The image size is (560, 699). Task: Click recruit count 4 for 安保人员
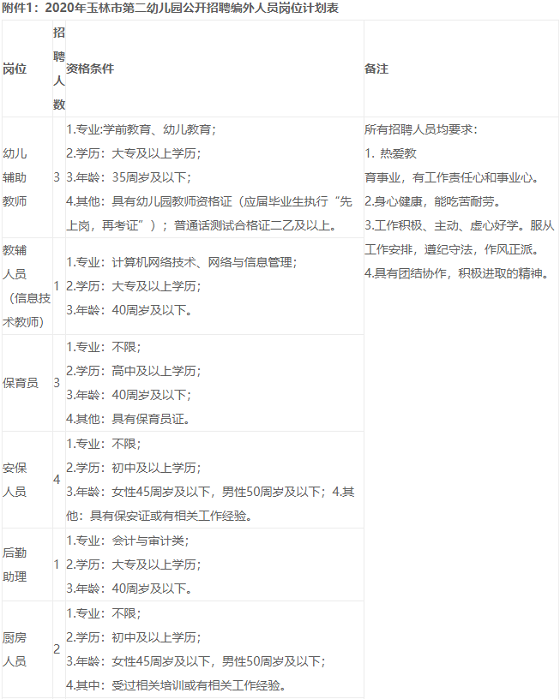click(x=57, y=480)
